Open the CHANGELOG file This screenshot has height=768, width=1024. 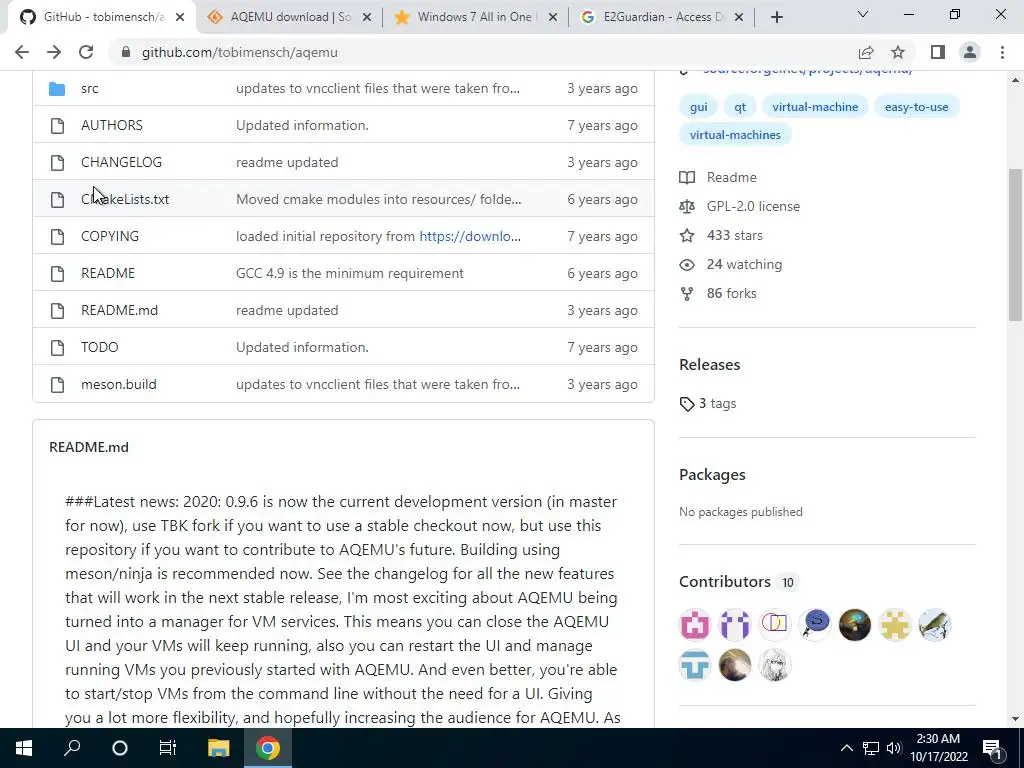click(x=121, y=162)
